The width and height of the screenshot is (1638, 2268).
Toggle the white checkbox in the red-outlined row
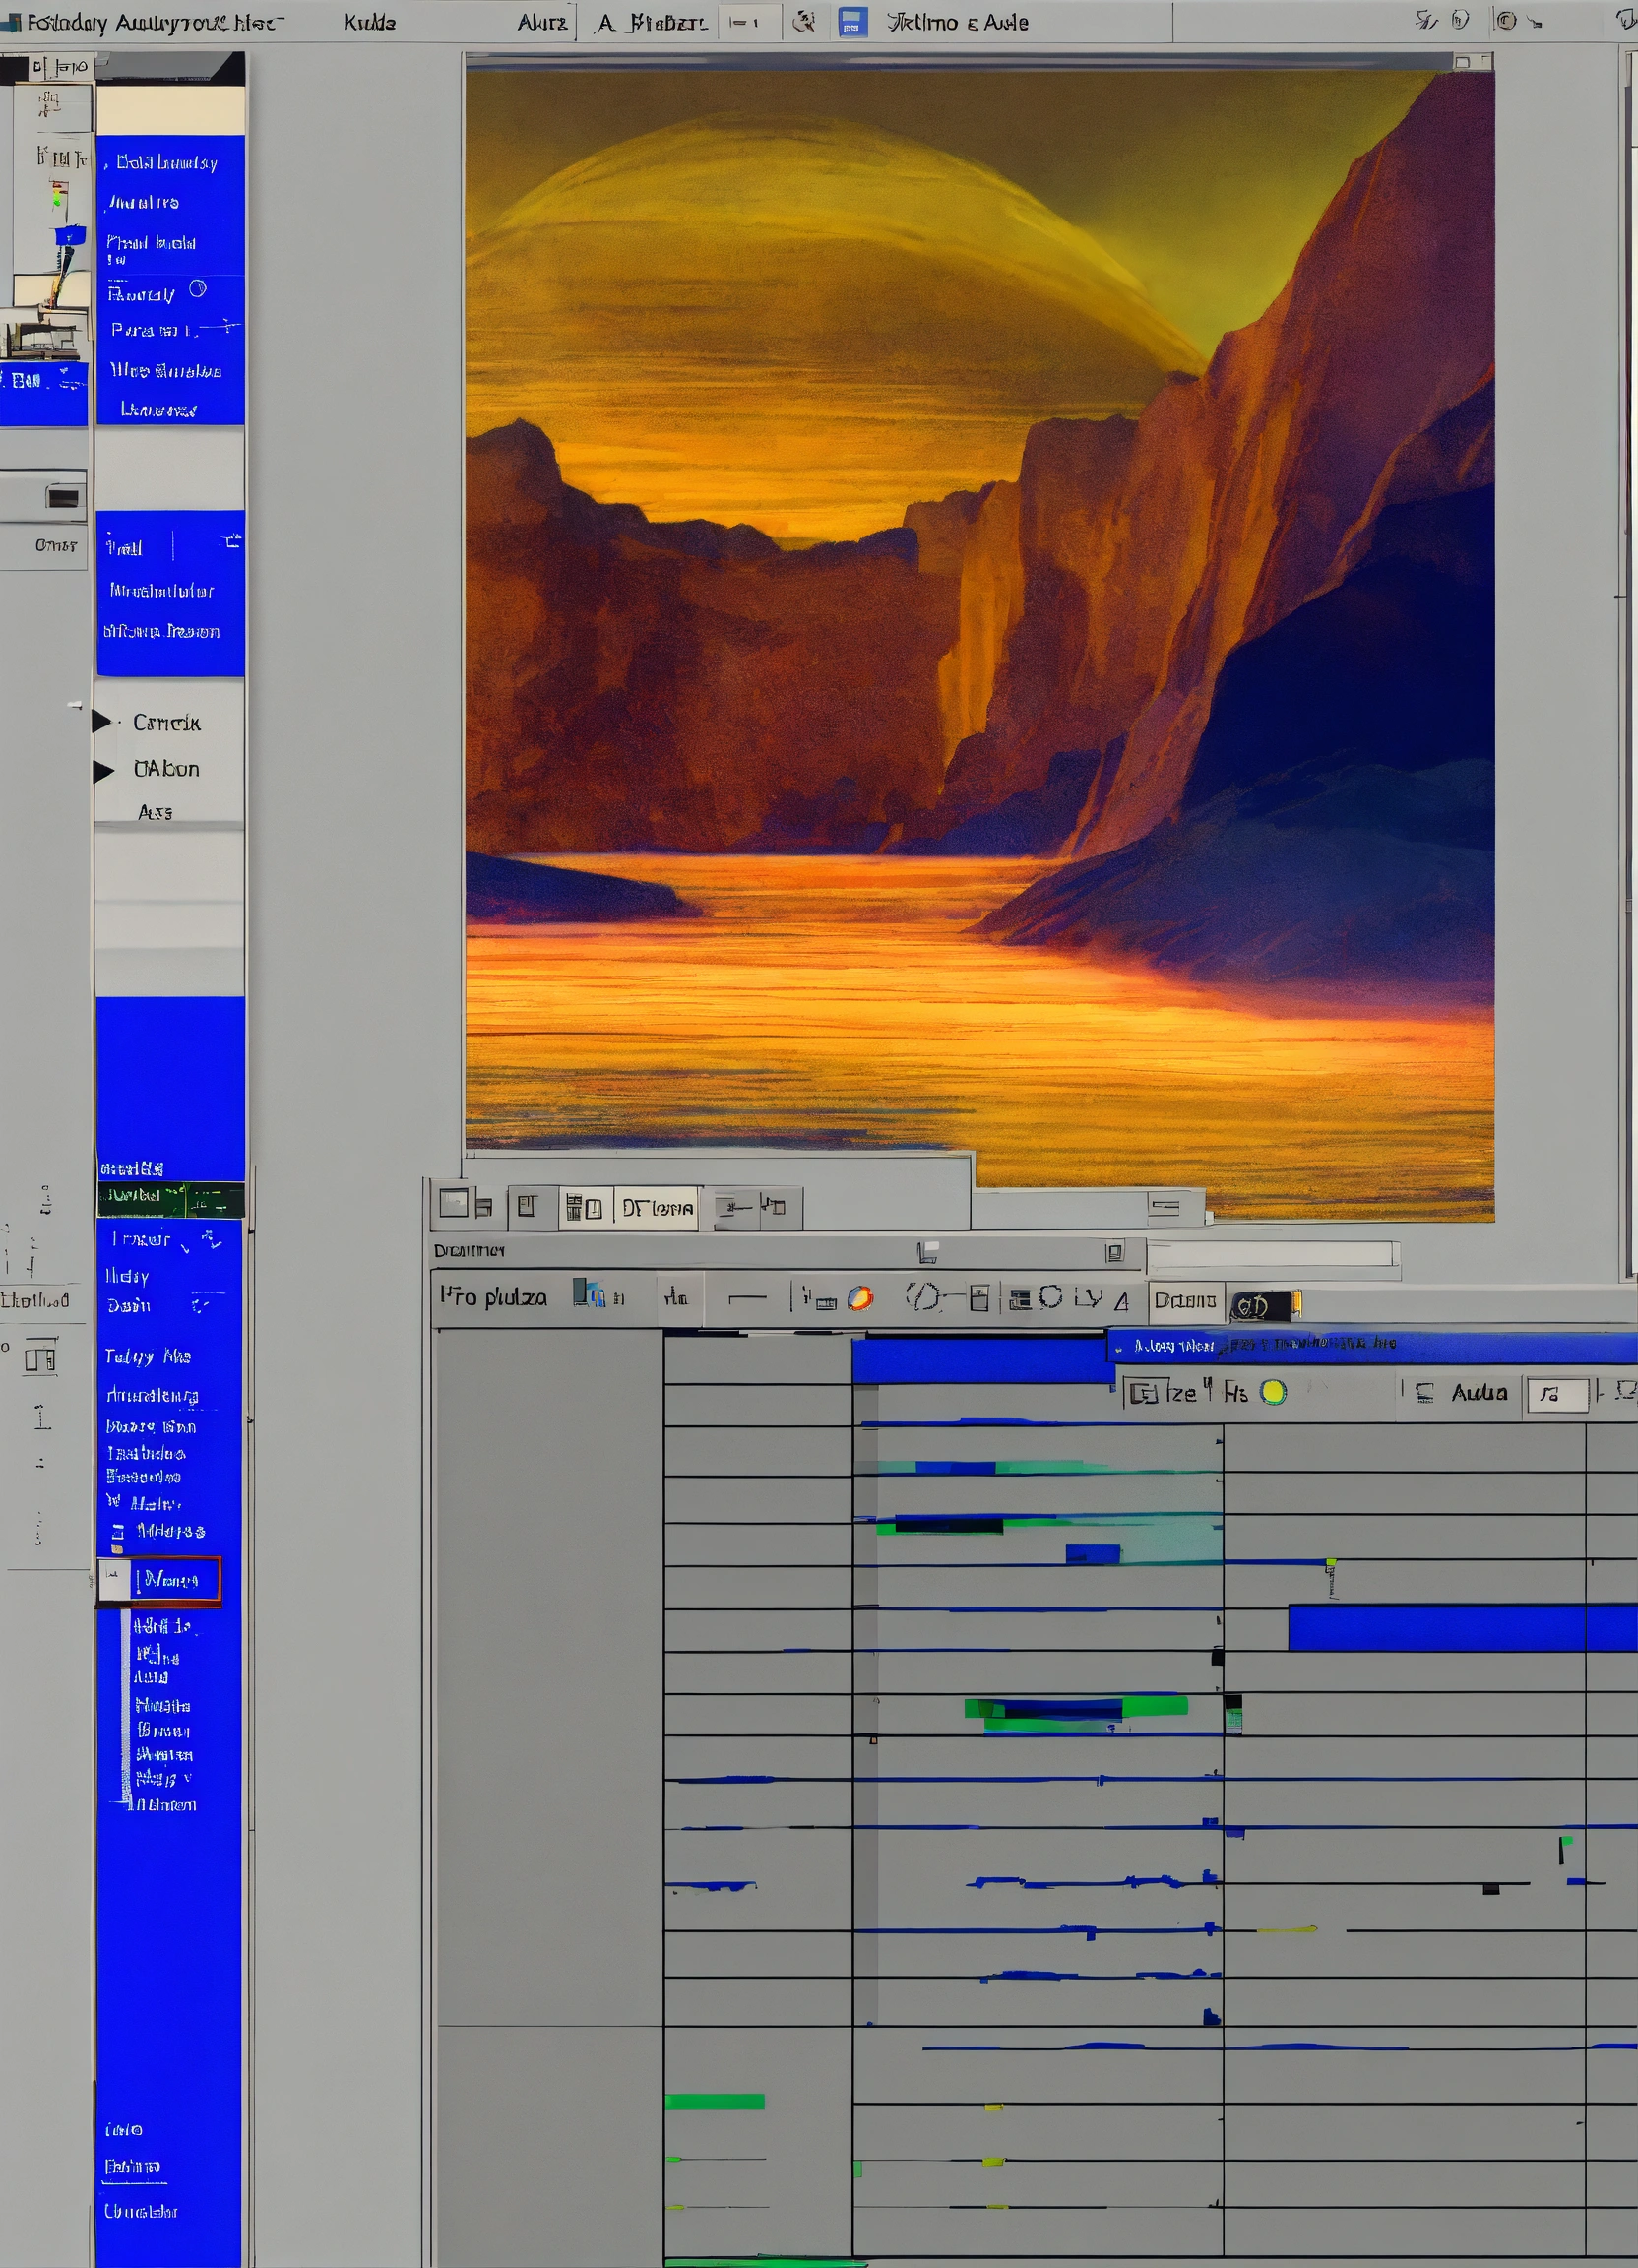(x=113, y=1580)
